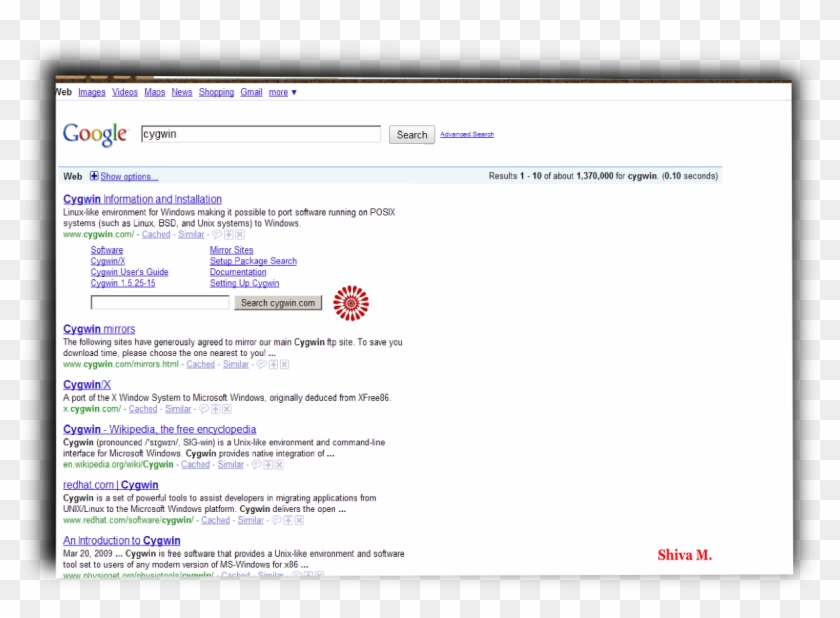Image resolution: width=840 pixels, height=618 pixels.
Task: Click comment bubble icon for Wikipedia result
Action: pos(257,465)
